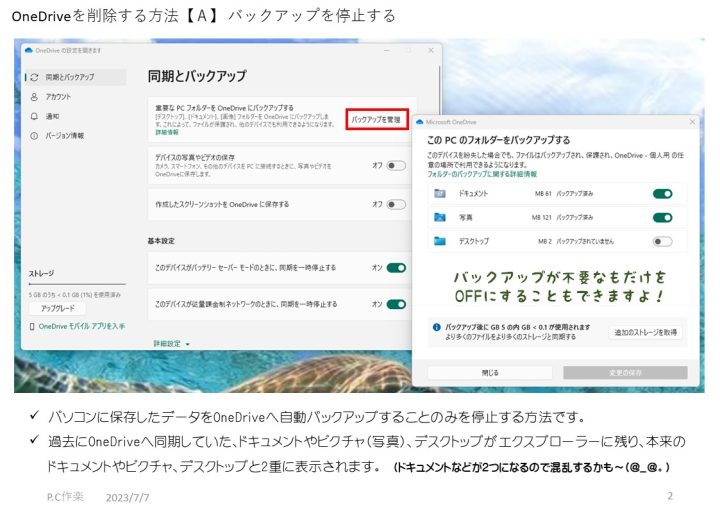Click the 基本設定 section label
This screenshot has width=720, height=509.
tap(161, 241)
